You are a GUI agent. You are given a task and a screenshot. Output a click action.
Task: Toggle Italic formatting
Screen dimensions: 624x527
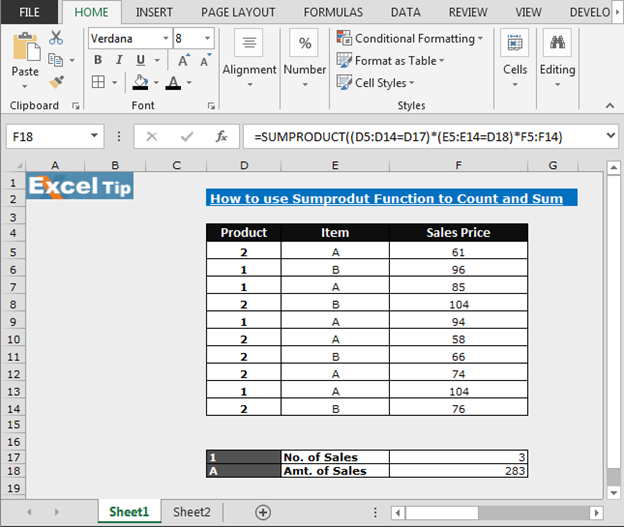(x=117, y=60)
